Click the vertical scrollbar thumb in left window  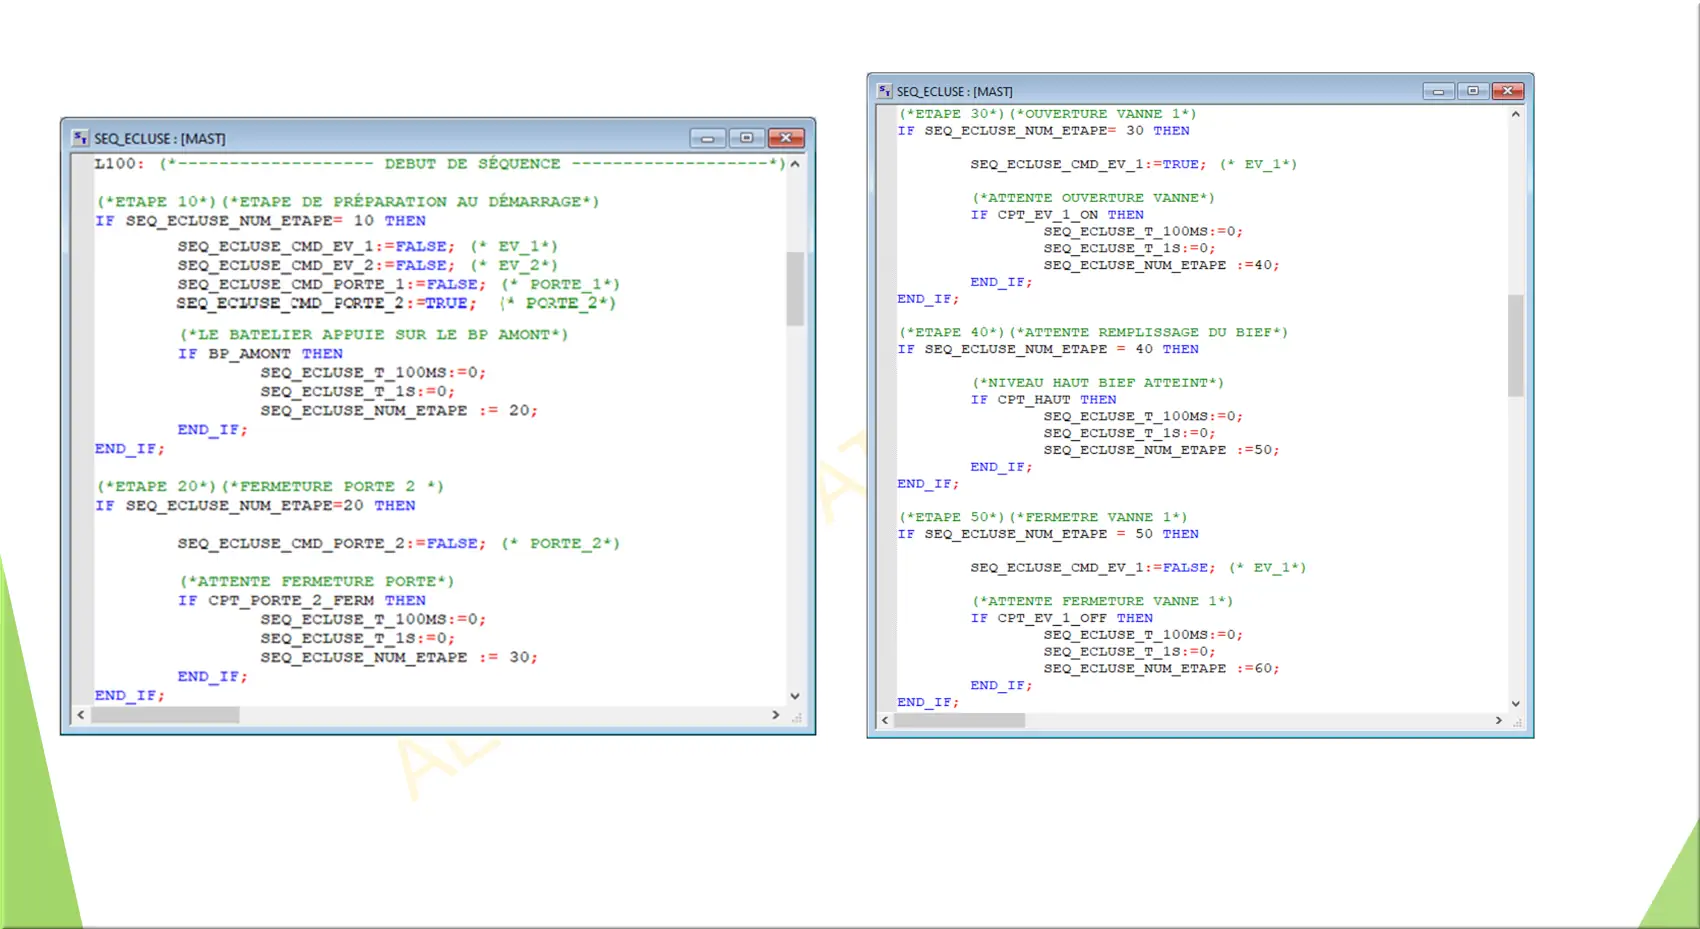pos(795,288)
